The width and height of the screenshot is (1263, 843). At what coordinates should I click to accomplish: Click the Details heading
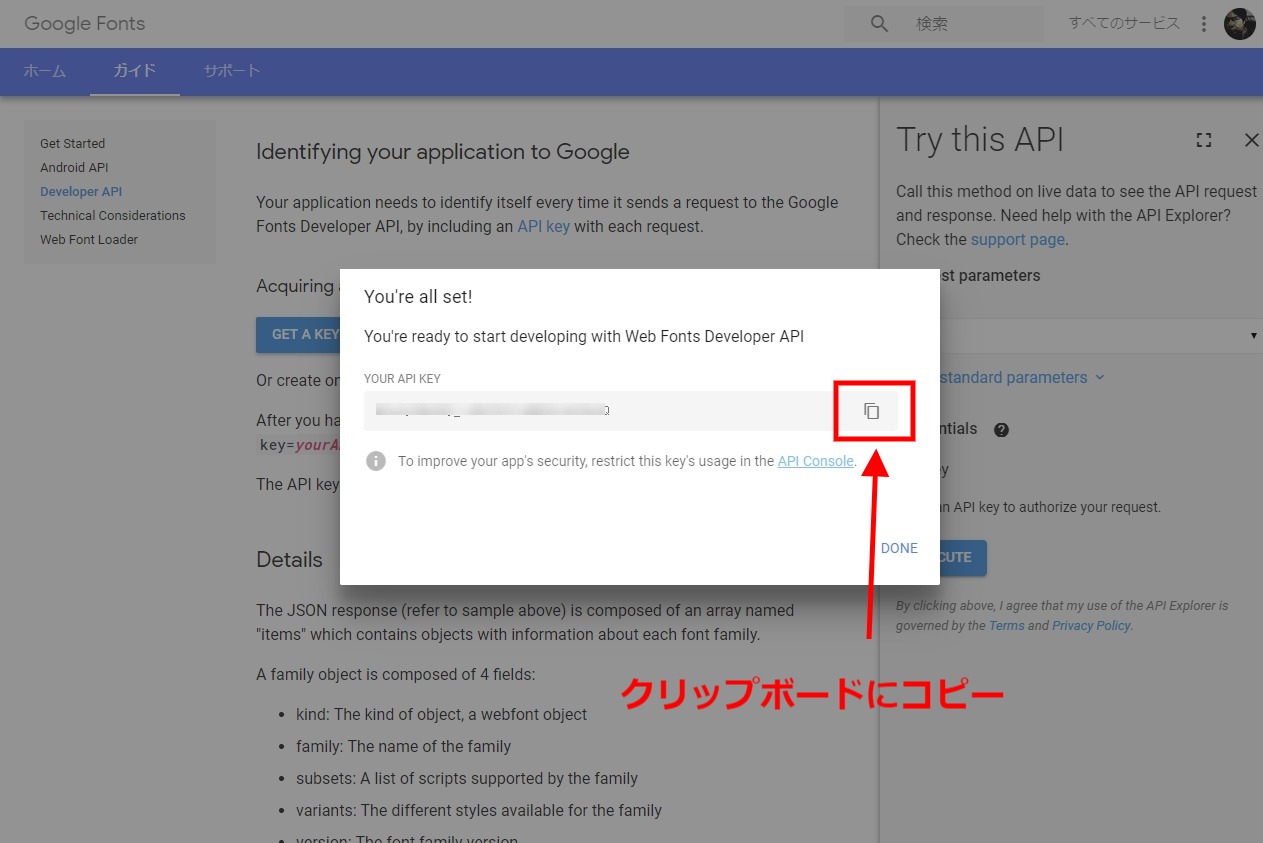click(289, 559)
